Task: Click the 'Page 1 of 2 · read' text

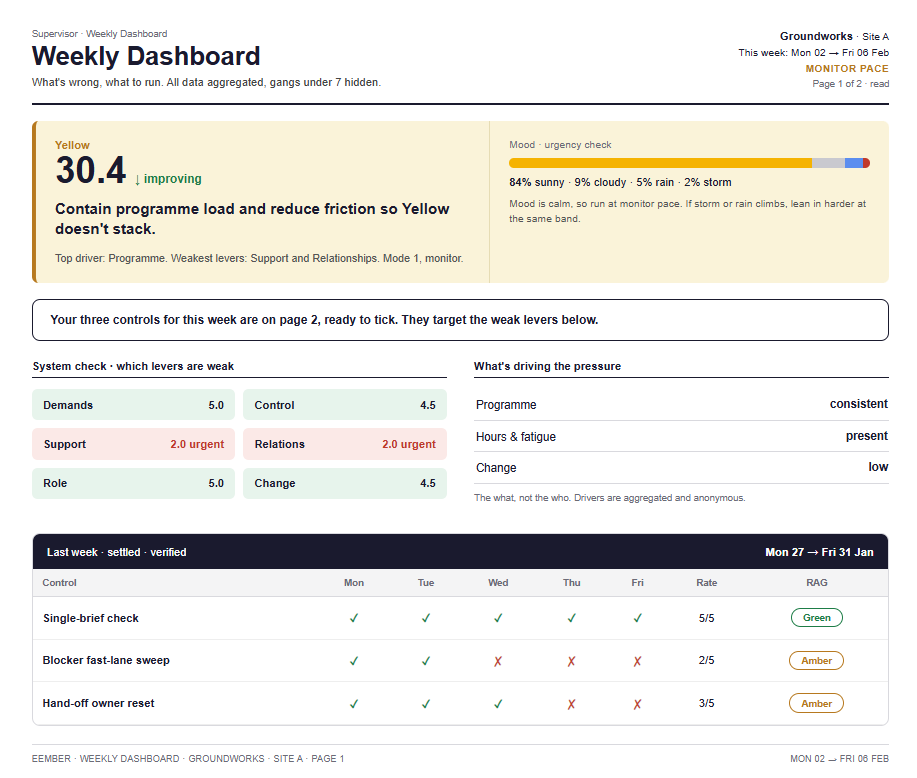Action: point(850,84)
